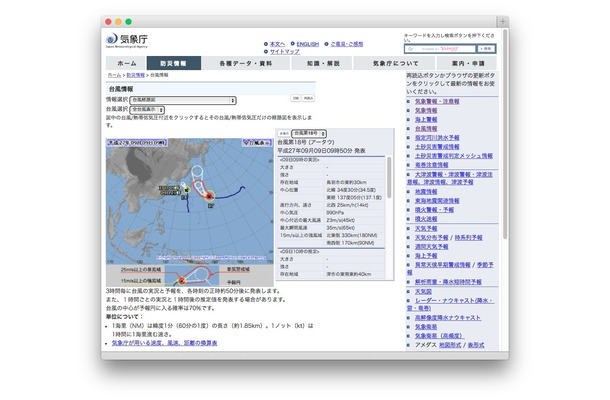Viewport: 610px width, 400px height.
Task: Open the 気象衛星 sidebar link
Action: coord(426,327)
